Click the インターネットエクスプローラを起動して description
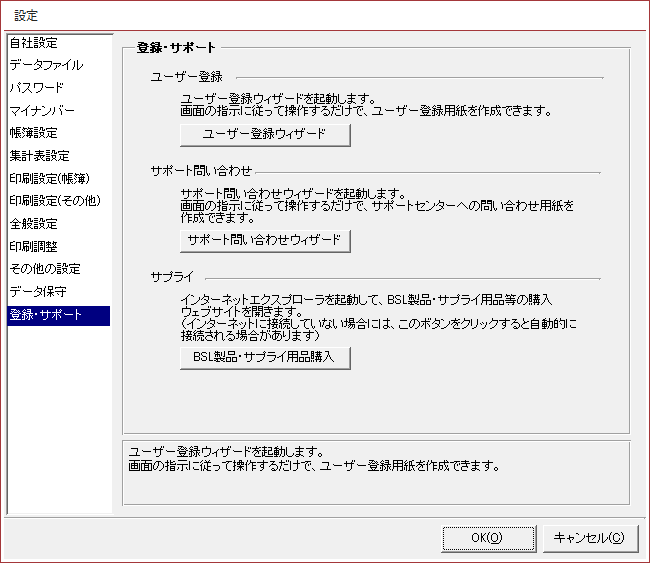 (378, 318)
